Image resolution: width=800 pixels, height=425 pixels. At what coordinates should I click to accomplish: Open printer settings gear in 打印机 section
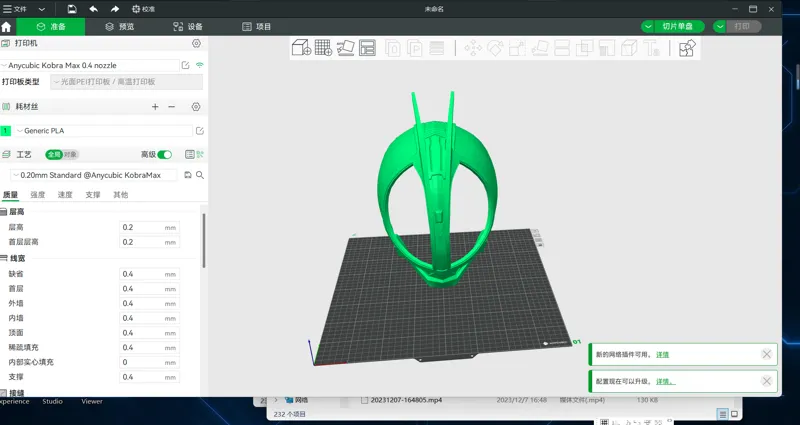[x=196, y=43]
